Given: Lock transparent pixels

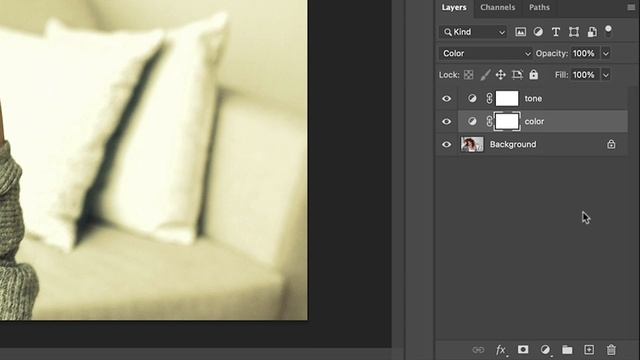Looking at the screenshot, I should point(469,75).
